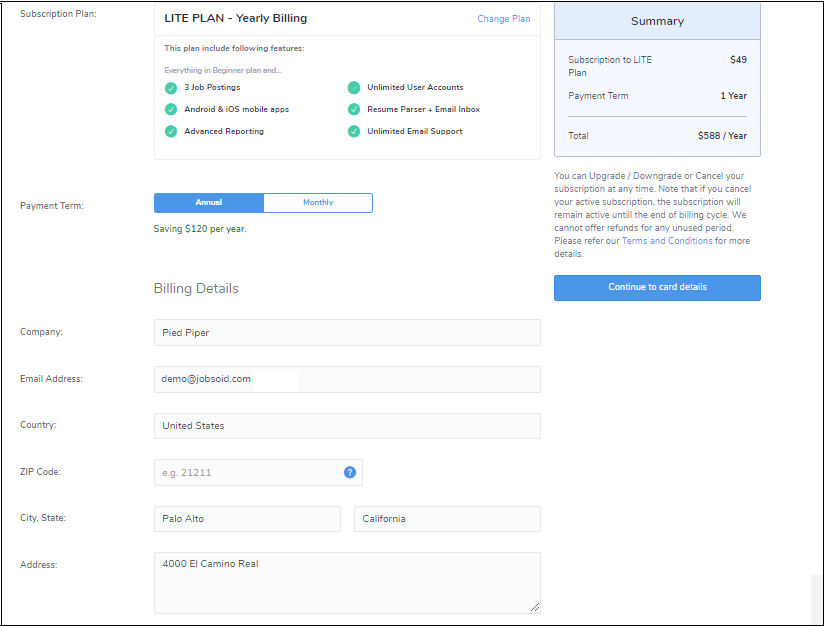Image resolution: width=824 pixels, height=626 pixels.
Task: Open the State field showing California
Action: pos(447,519)
